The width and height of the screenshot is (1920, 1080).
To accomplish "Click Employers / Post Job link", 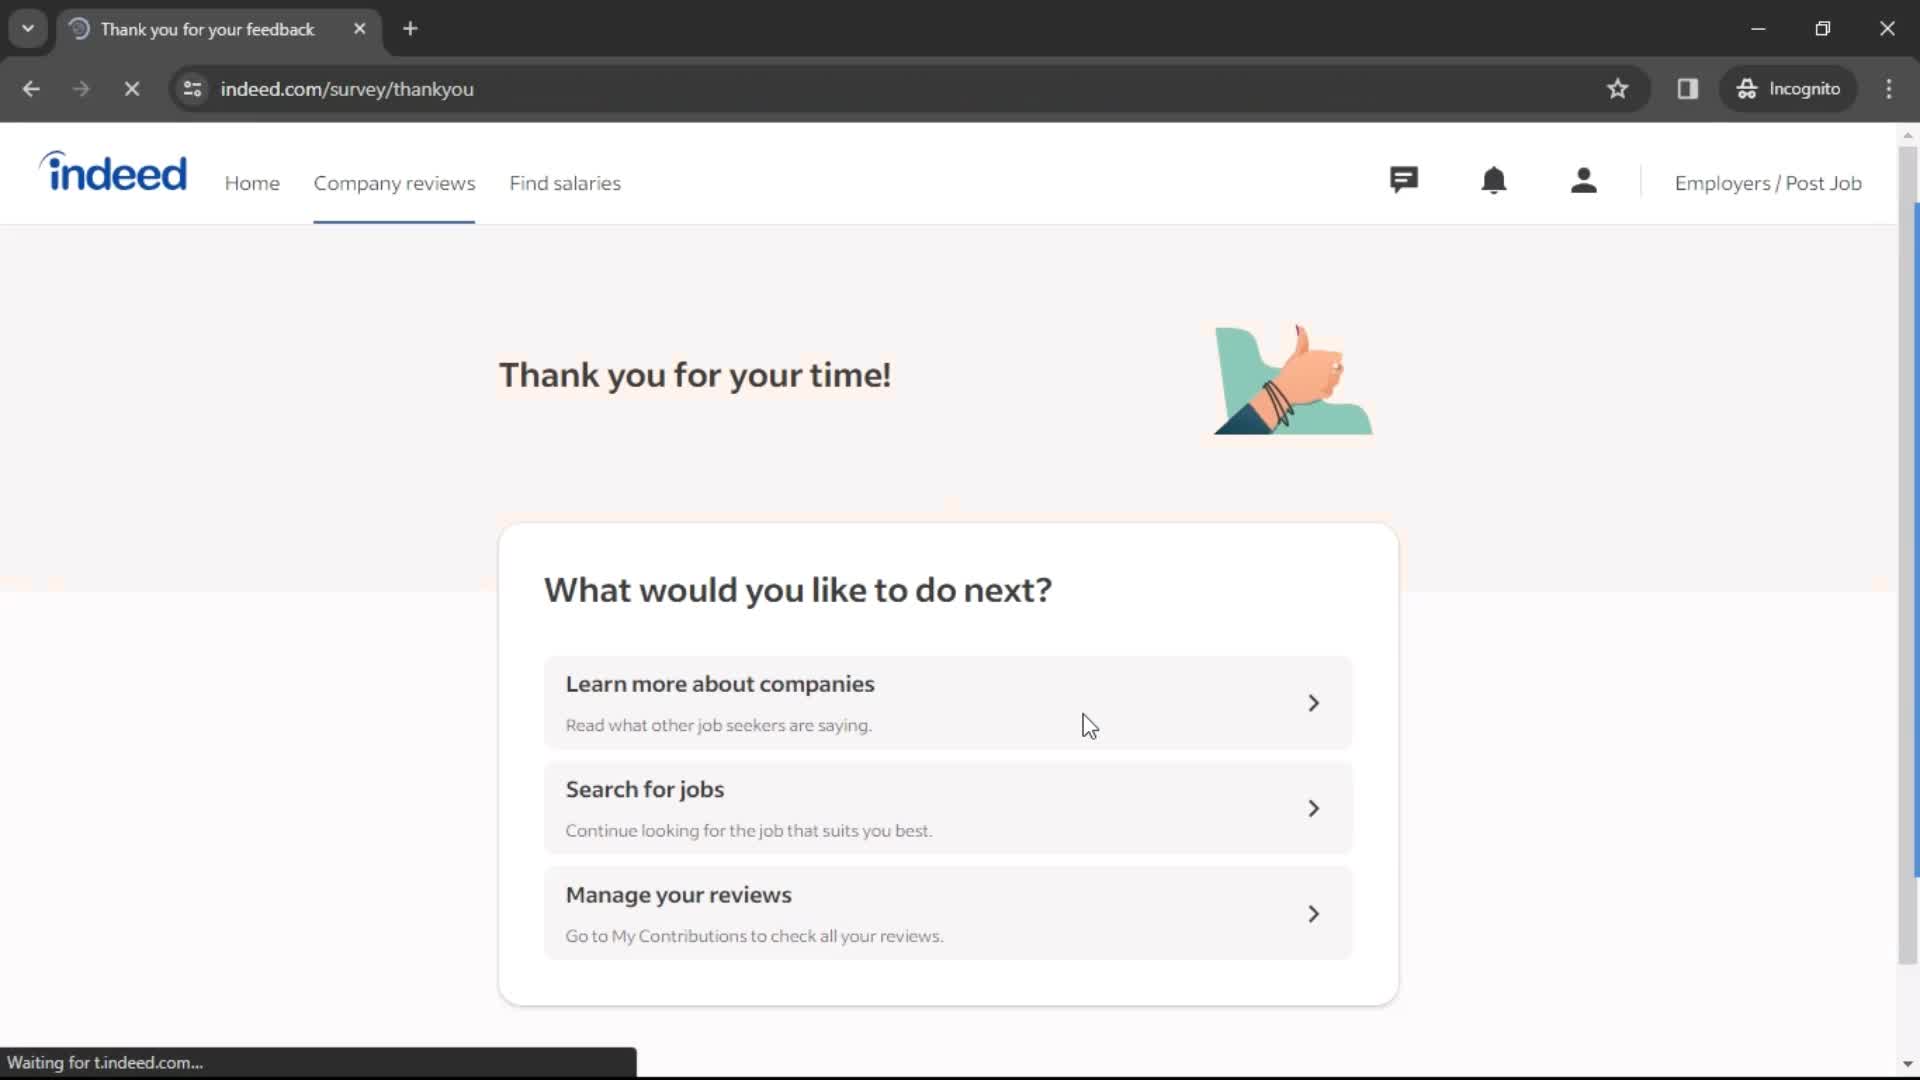I will pos(1768,182).
